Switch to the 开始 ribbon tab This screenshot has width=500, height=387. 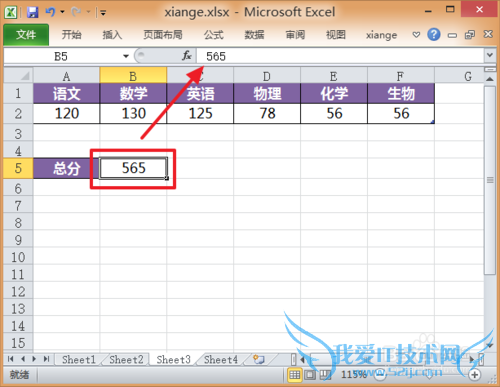[71, 35]
